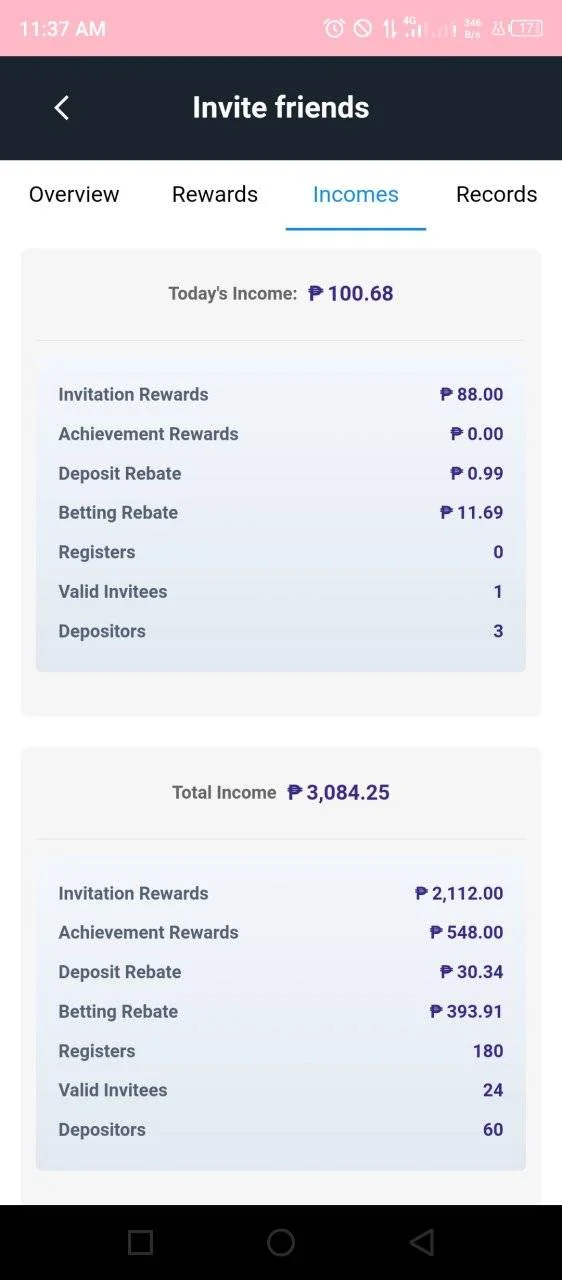Tap the battery indicator icon

click(x=527, y=28)
